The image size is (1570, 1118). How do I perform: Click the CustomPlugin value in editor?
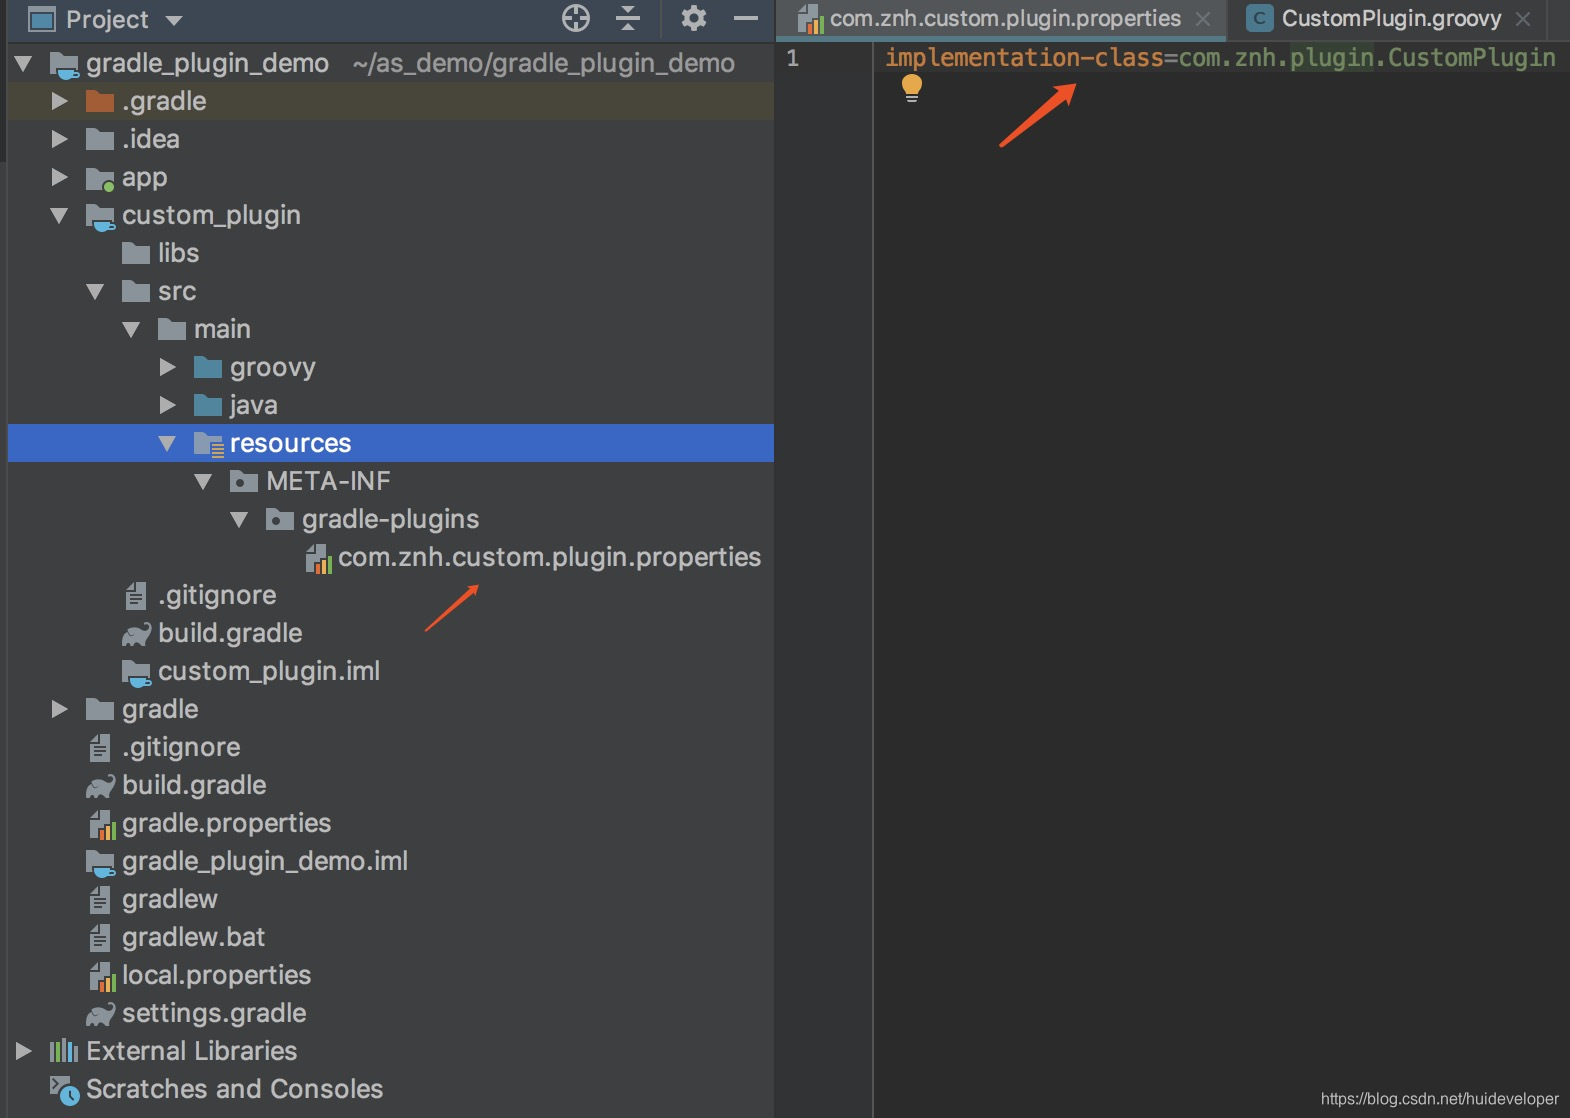tap(1471, 58)
